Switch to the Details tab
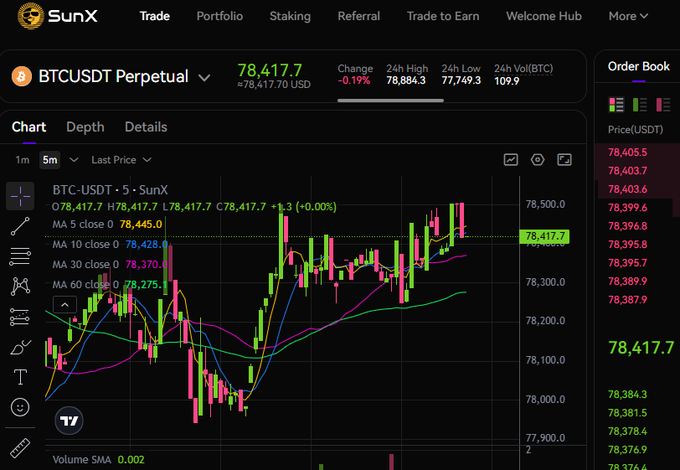Image resolution: width=680 pixels, height=470 pixels. [146, 127]
